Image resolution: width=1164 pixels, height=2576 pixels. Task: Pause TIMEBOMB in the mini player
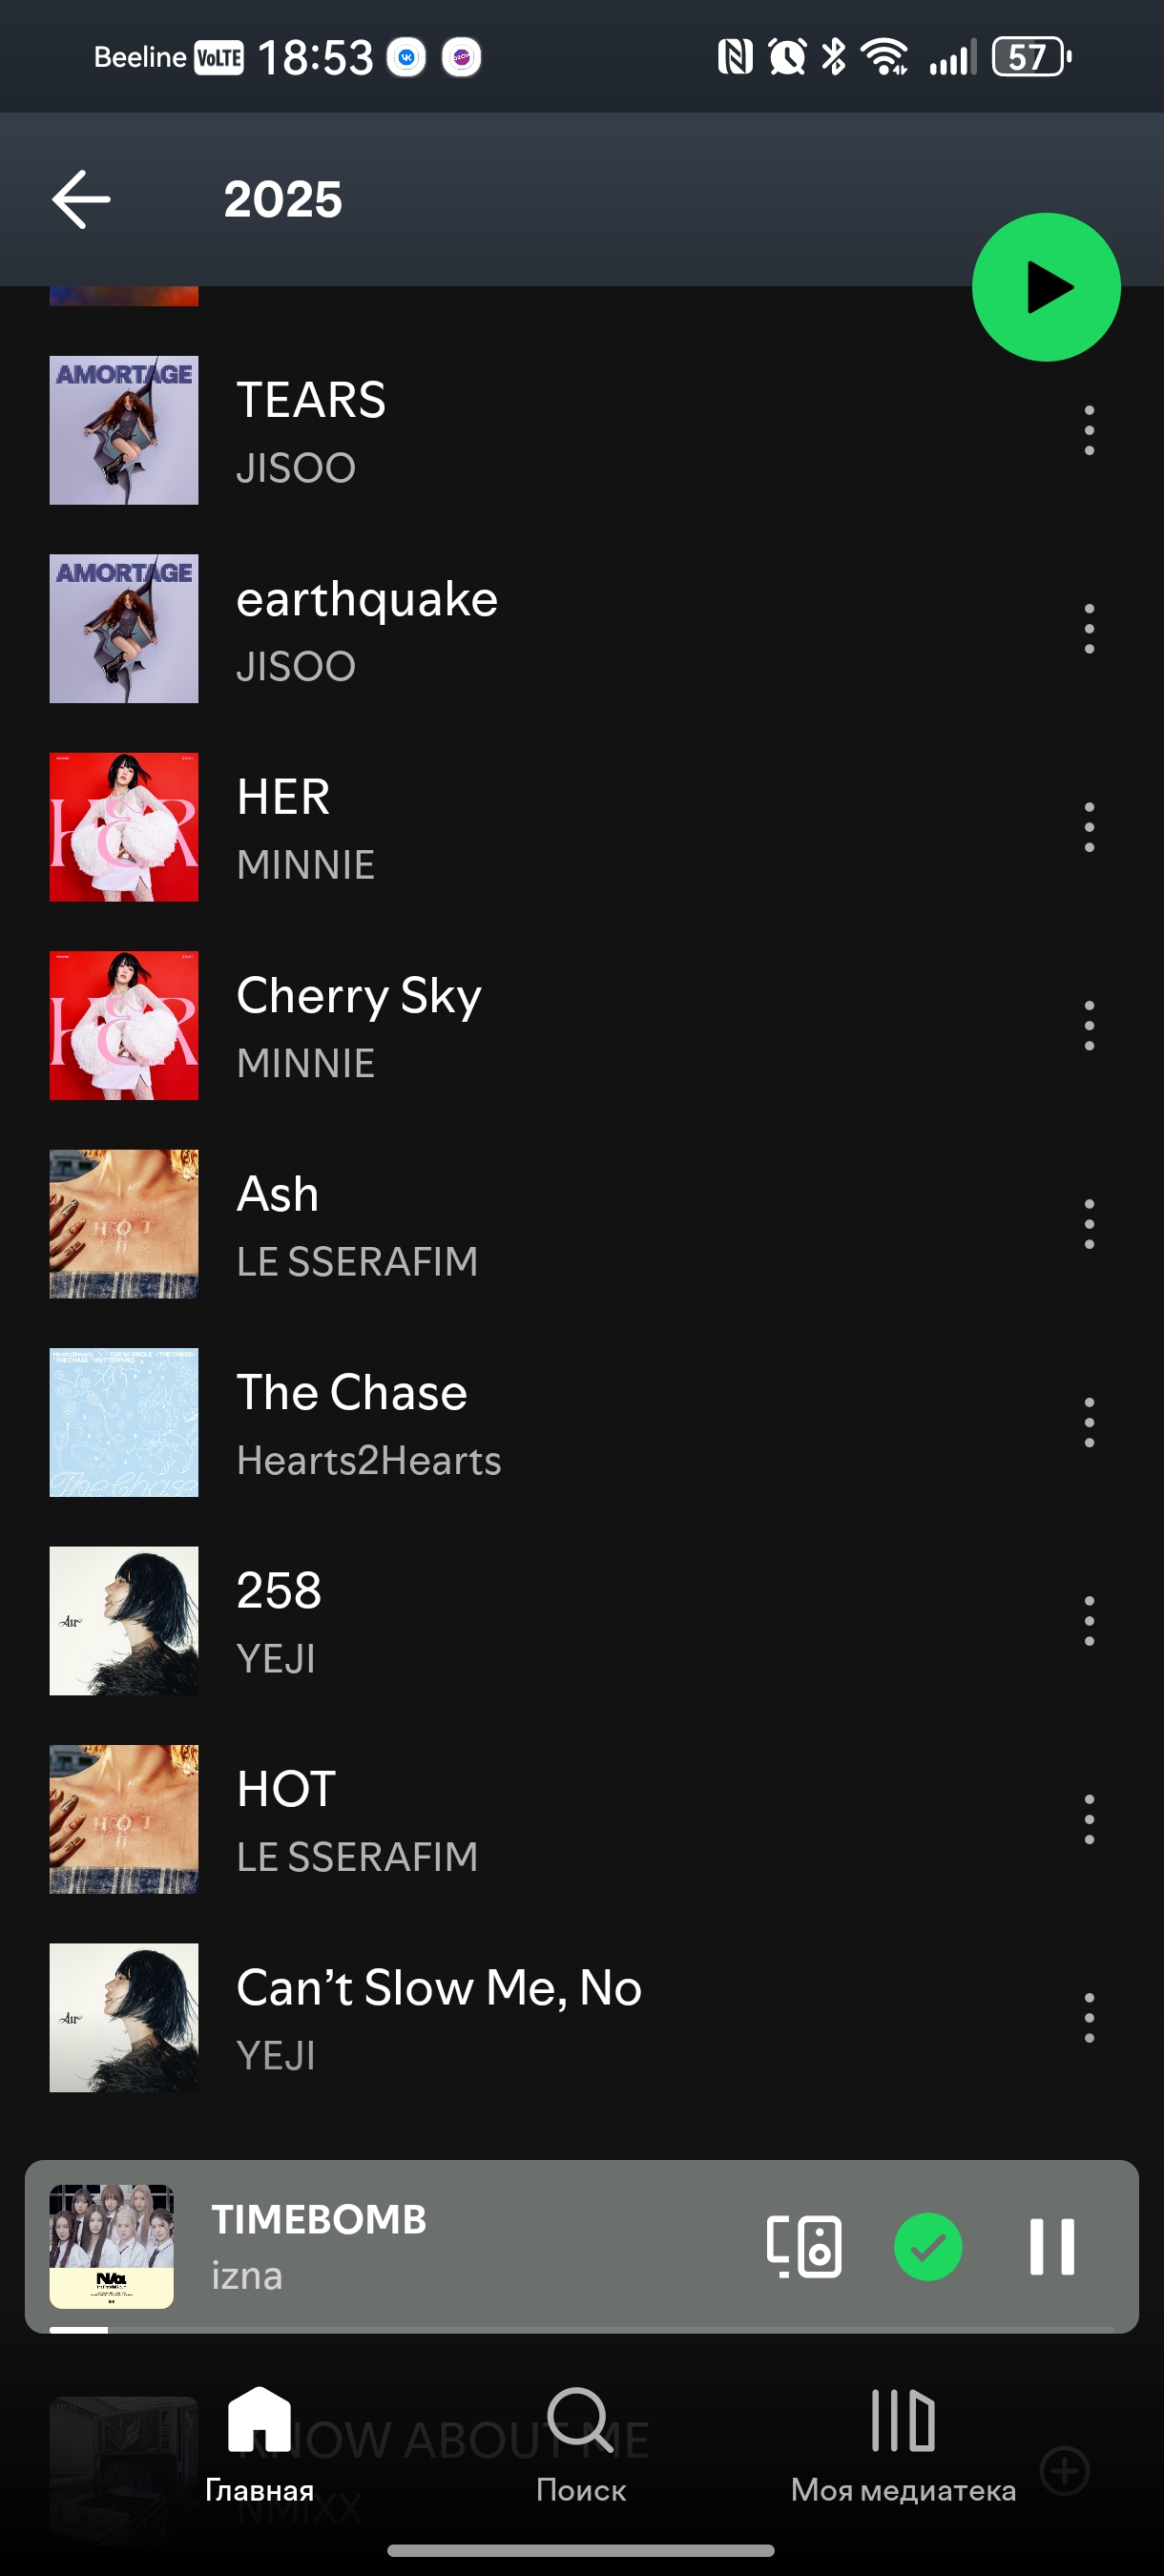click(x=1052, y=2246)
